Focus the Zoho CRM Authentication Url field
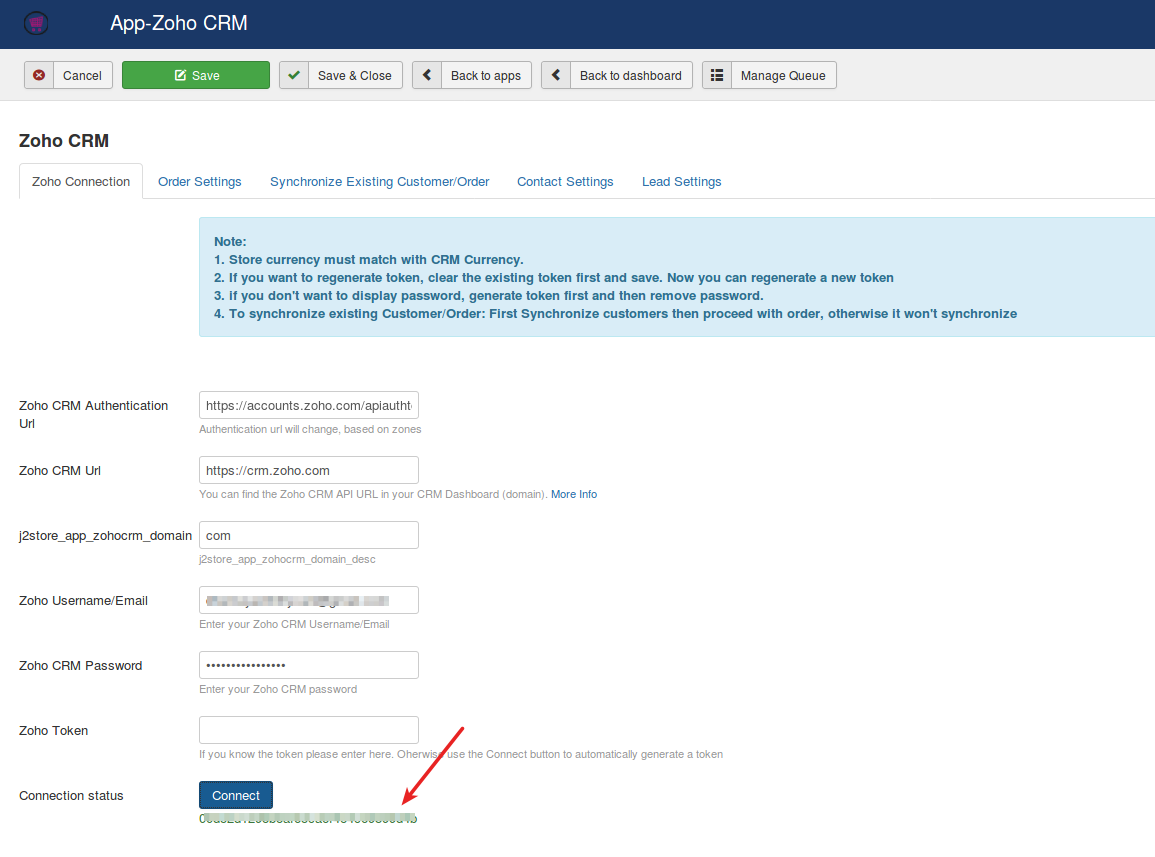 tap(309, 405)
